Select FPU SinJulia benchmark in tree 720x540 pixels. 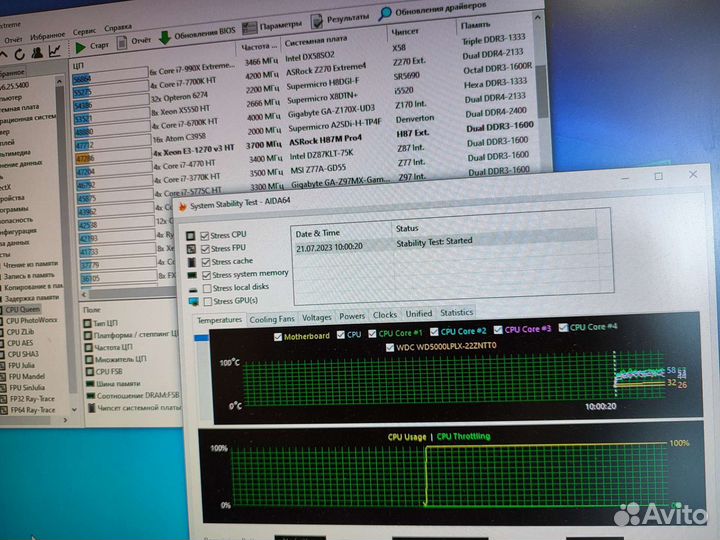click(x=27, y=387)
